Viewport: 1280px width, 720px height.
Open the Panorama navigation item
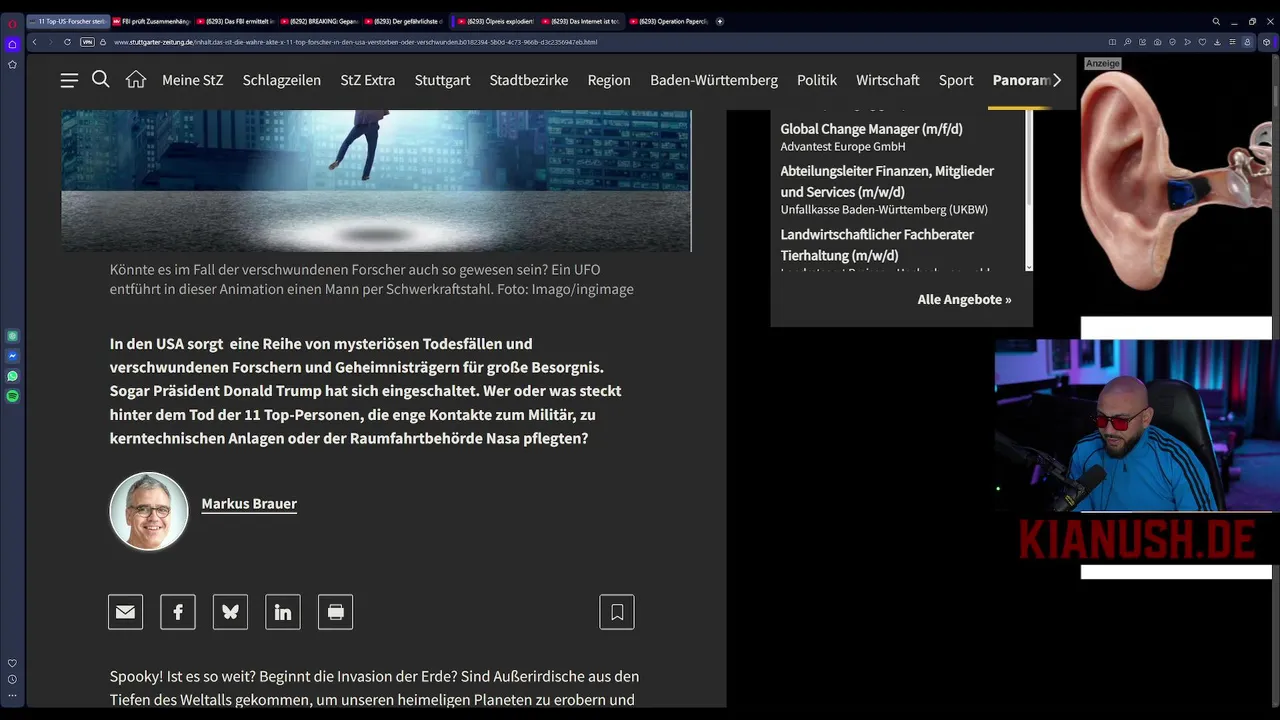(1020, 80)
